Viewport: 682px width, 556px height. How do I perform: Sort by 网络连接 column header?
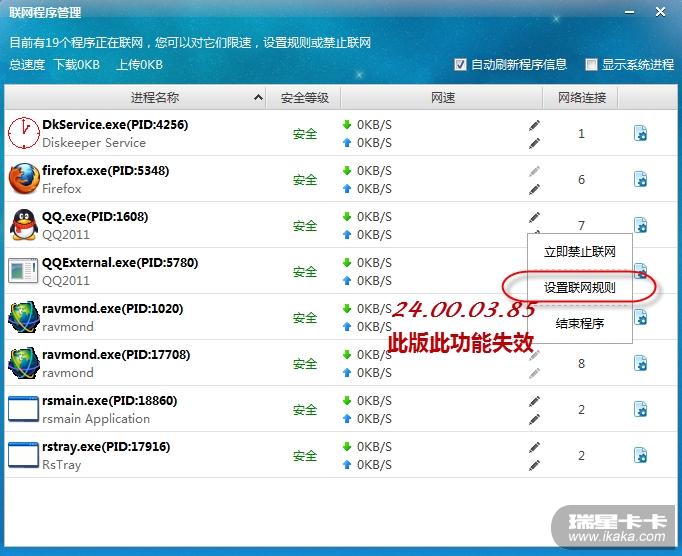pos(582,97)
